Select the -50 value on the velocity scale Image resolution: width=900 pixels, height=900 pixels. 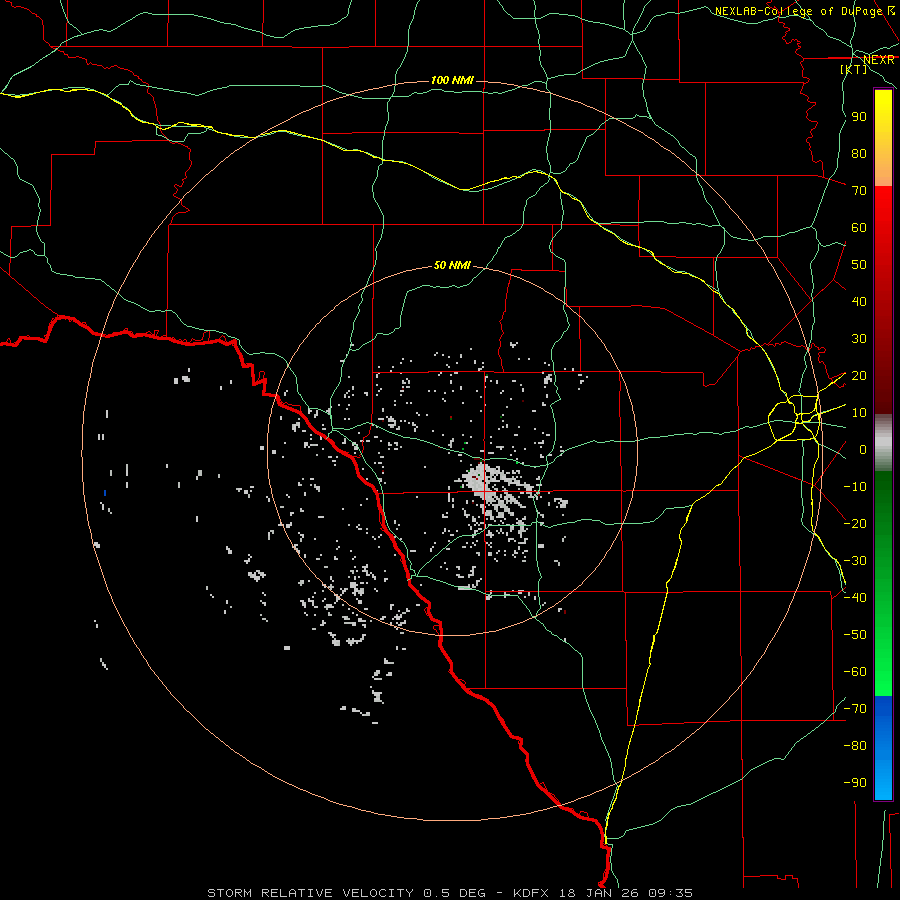(855, 634)
